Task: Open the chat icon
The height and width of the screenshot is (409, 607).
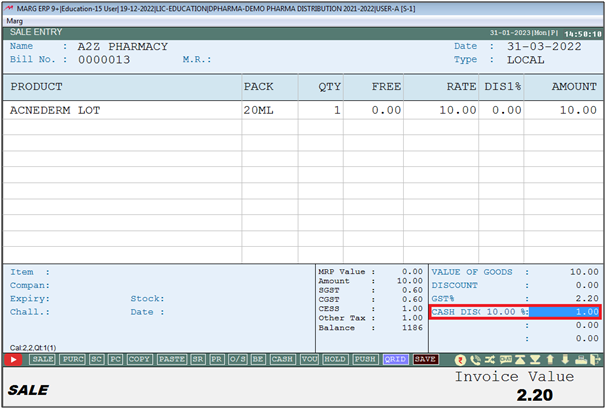Action: pyautogui.click(x=505, y=358)
